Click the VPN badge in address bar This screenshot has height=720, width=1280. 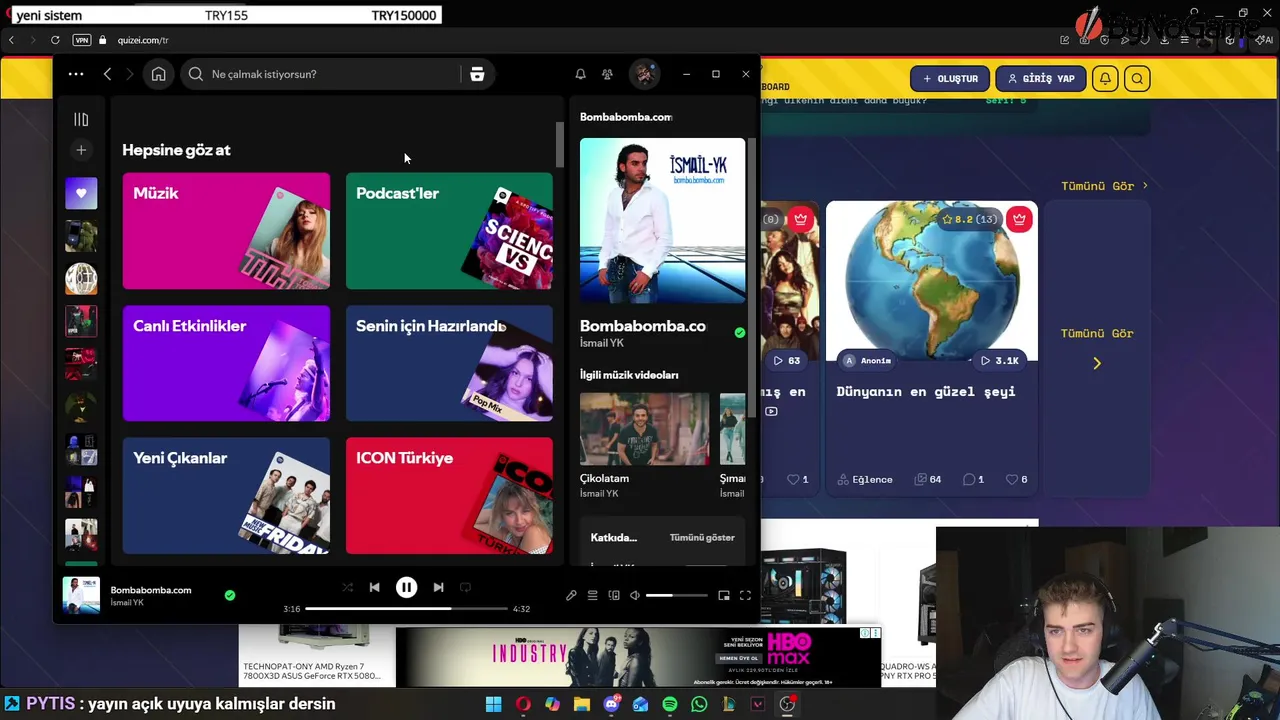(81, 40)
